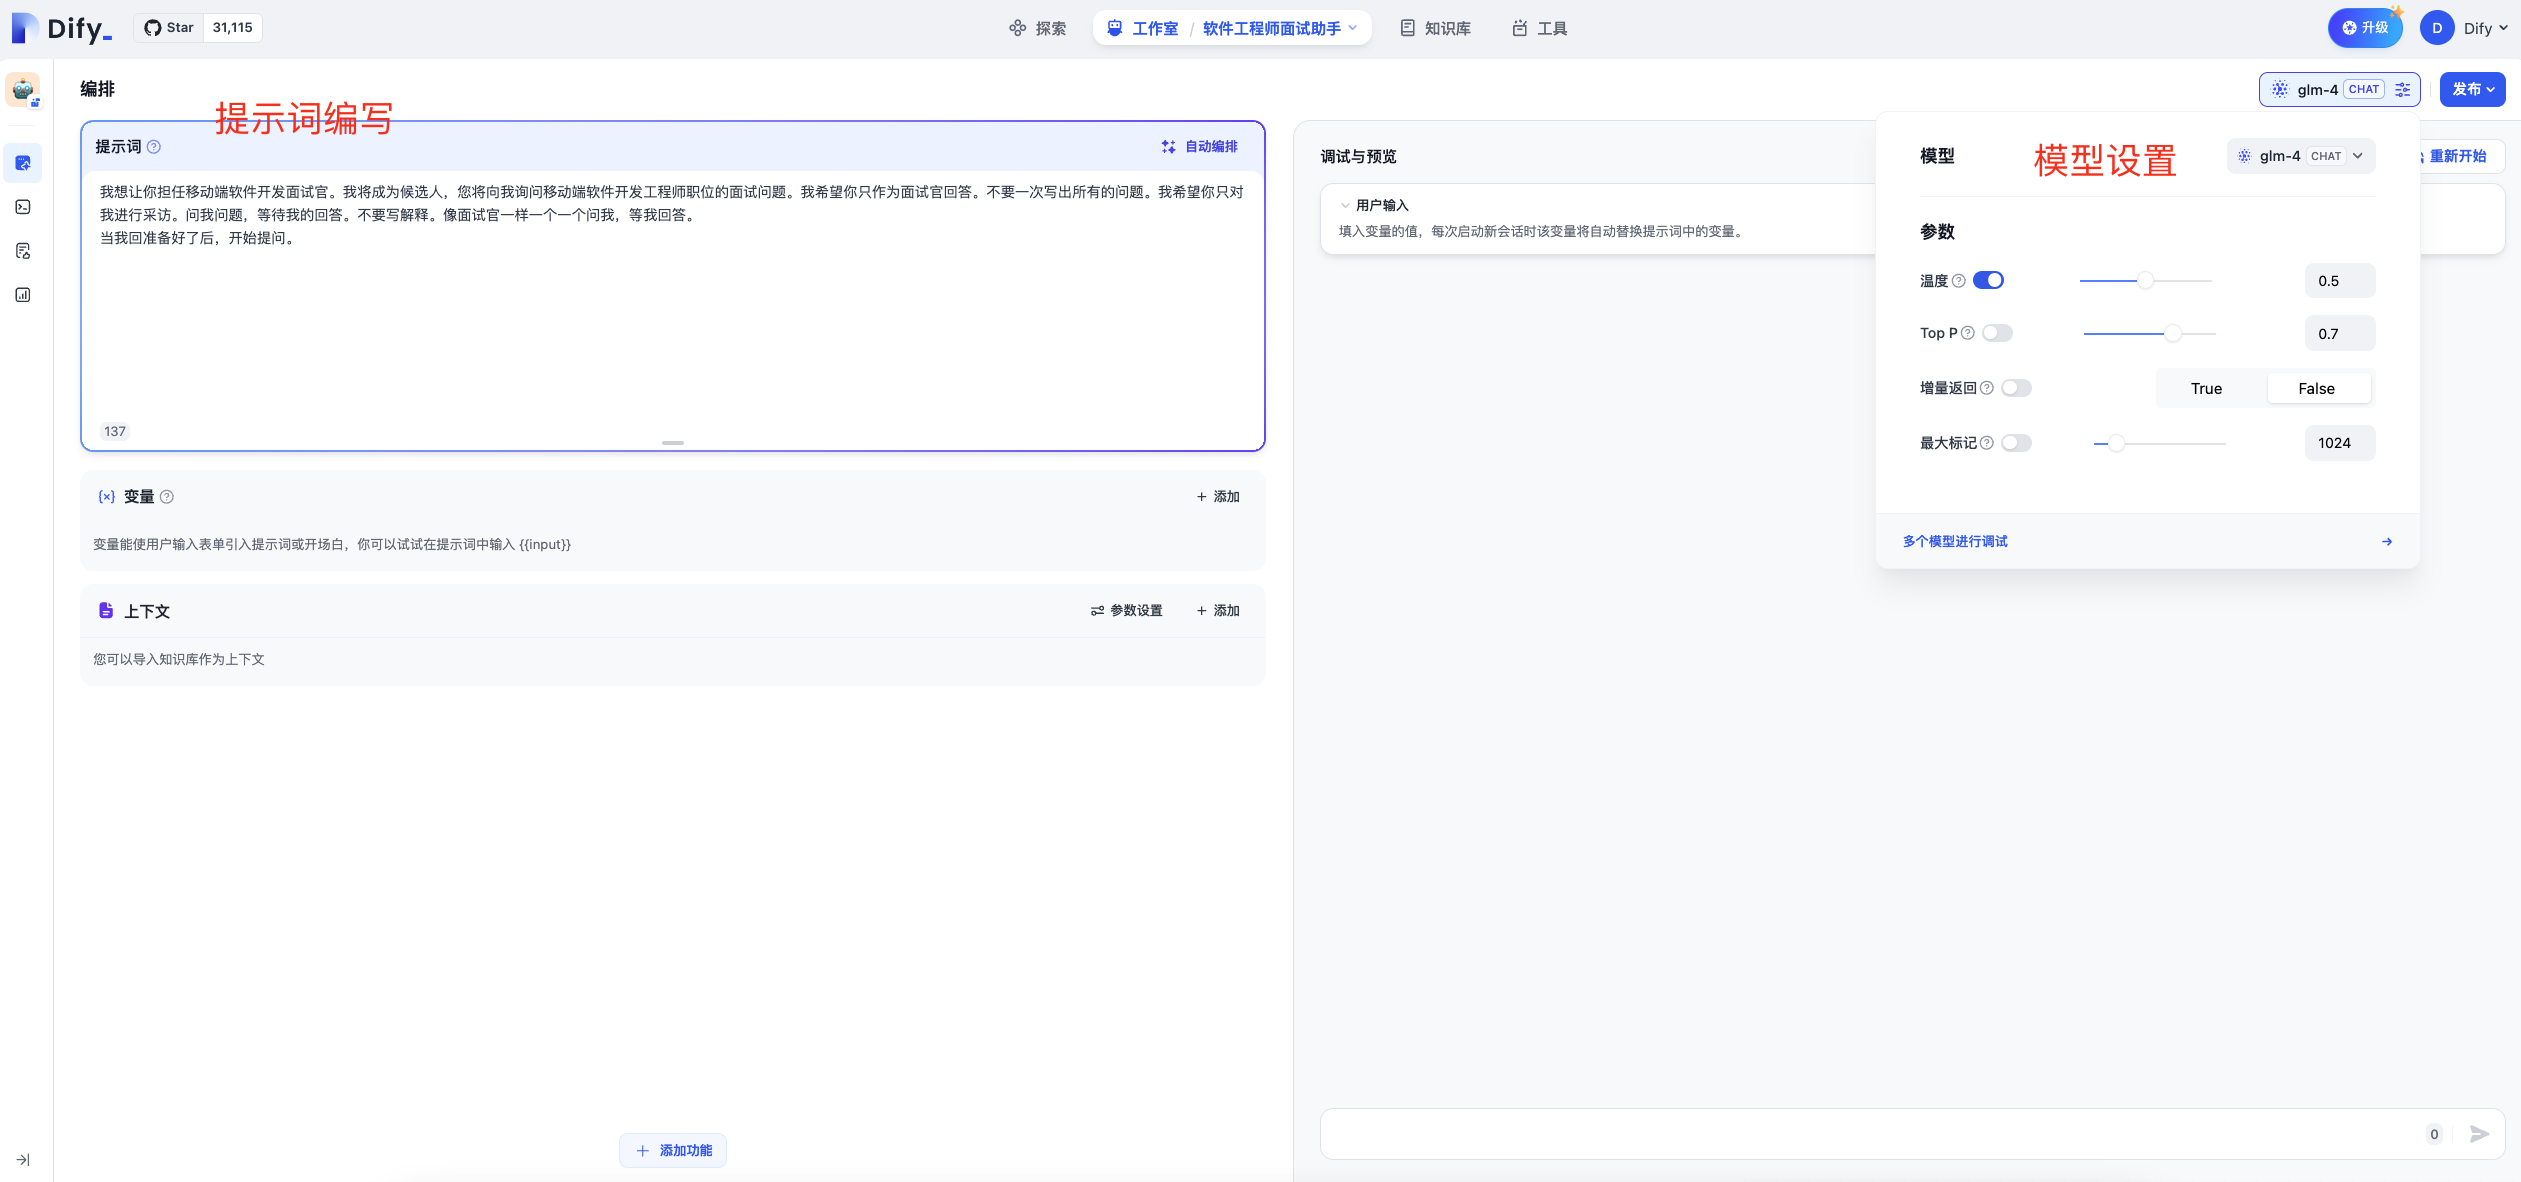
Task: Open the orchestration icon in left sidebar
Action: click(23, 163)
